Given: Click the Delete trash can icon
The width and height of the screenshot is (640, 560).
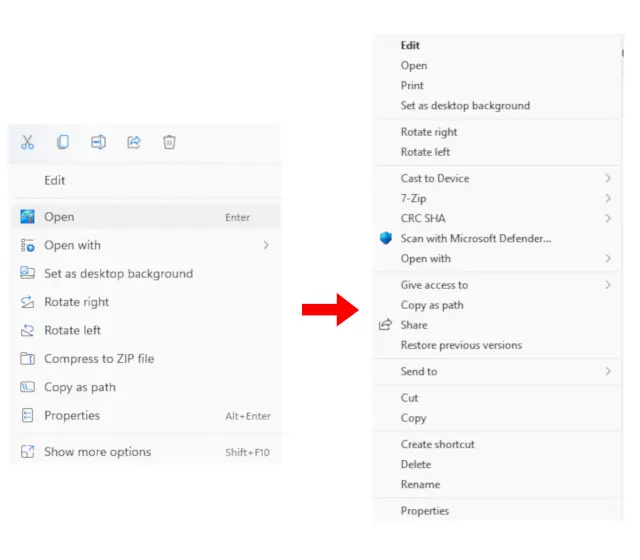Looking at the screenshot, I should pos(170,142).
